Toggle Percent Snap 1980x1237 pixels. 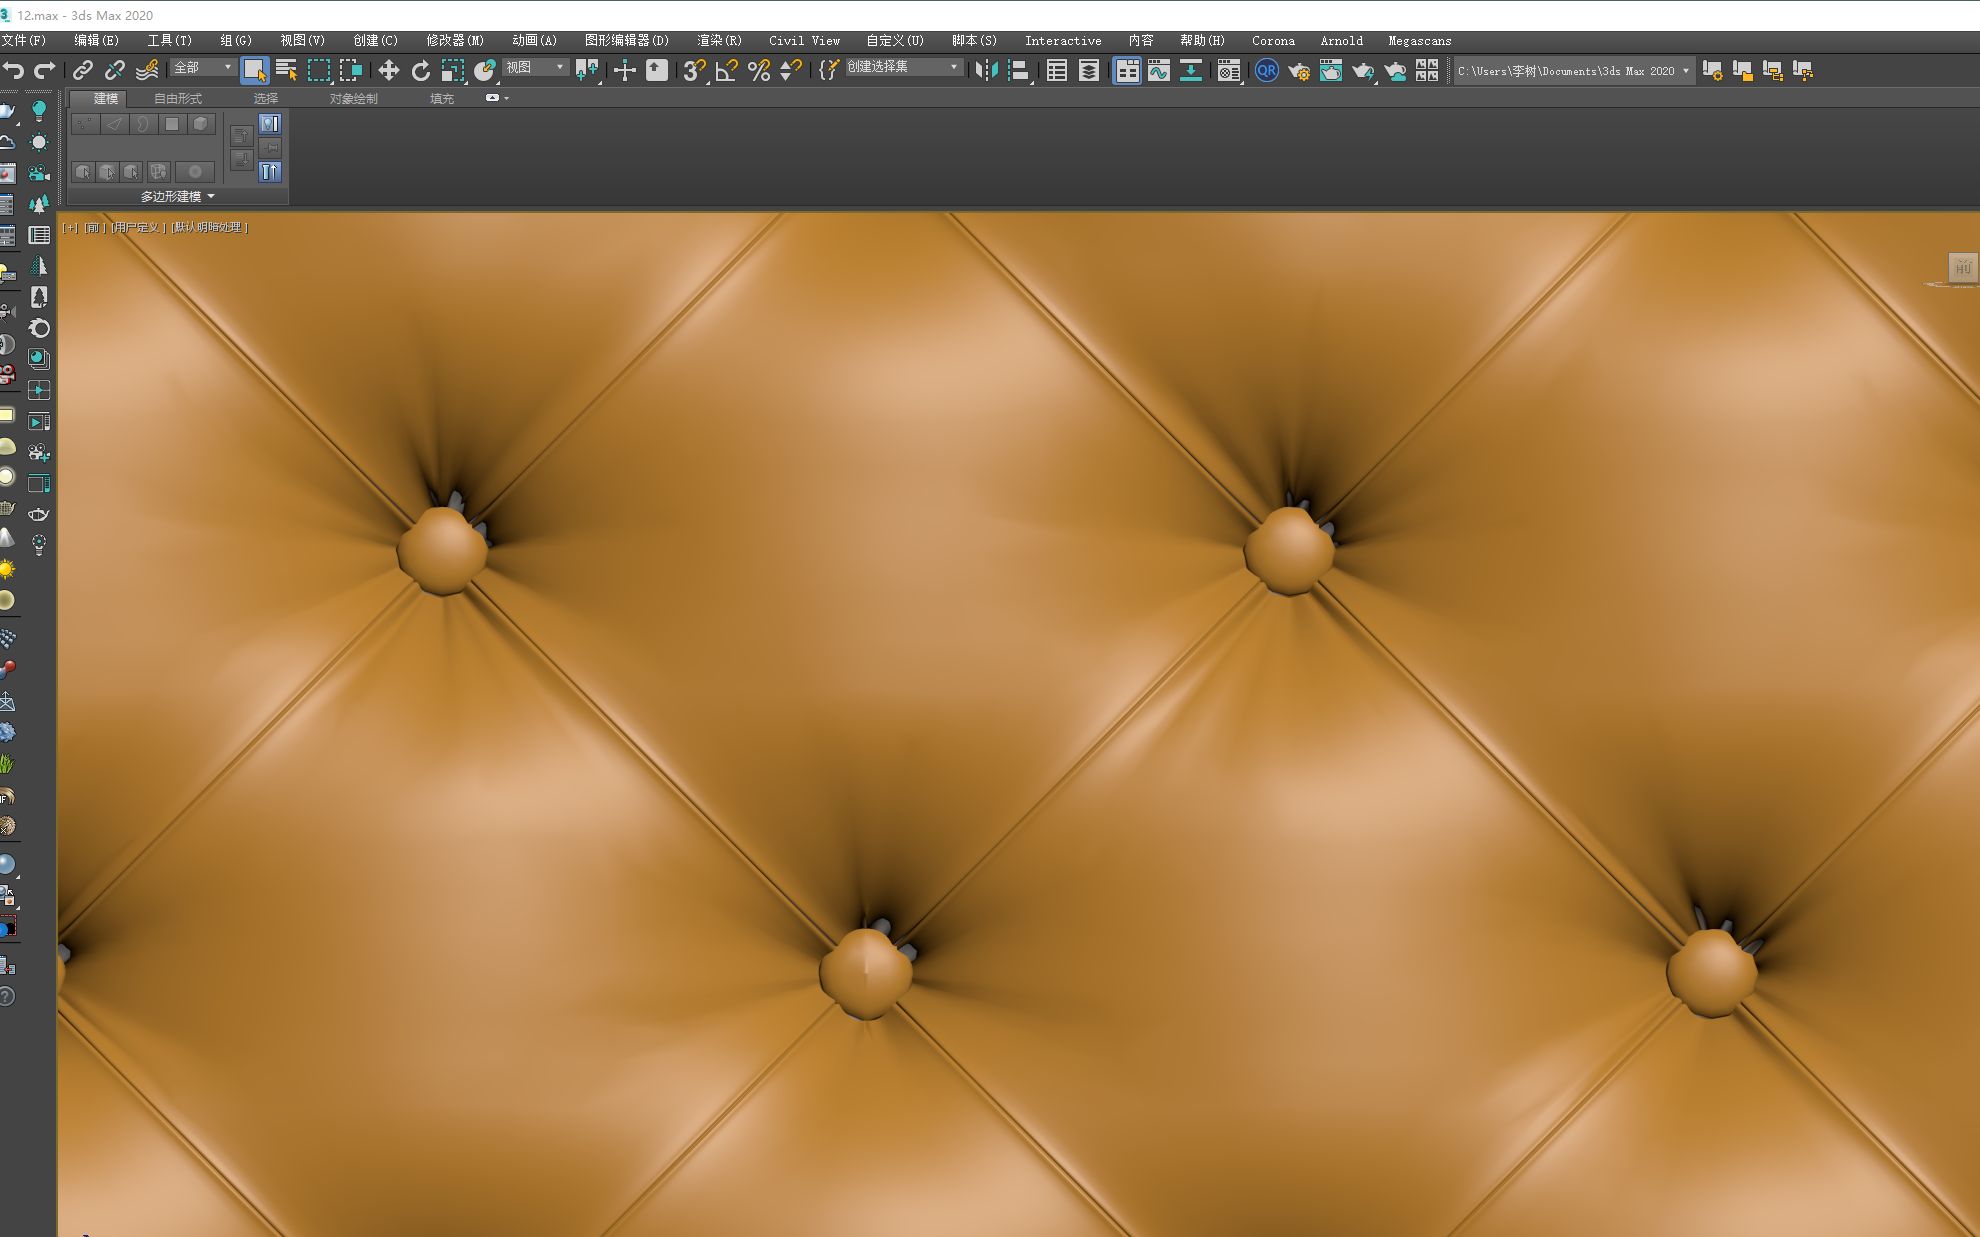(758, 70)
